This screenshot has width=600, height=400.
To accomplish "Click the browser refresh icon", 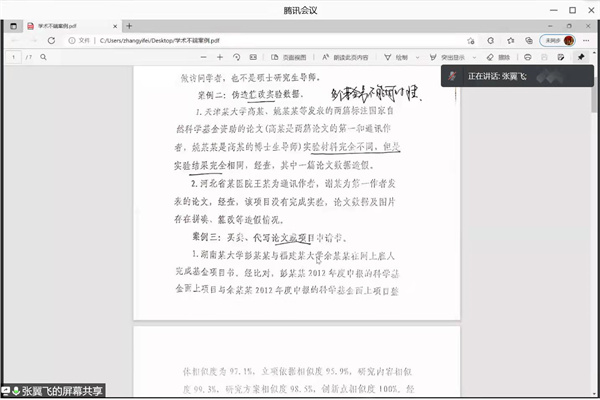I will click(x=52, y=40).
